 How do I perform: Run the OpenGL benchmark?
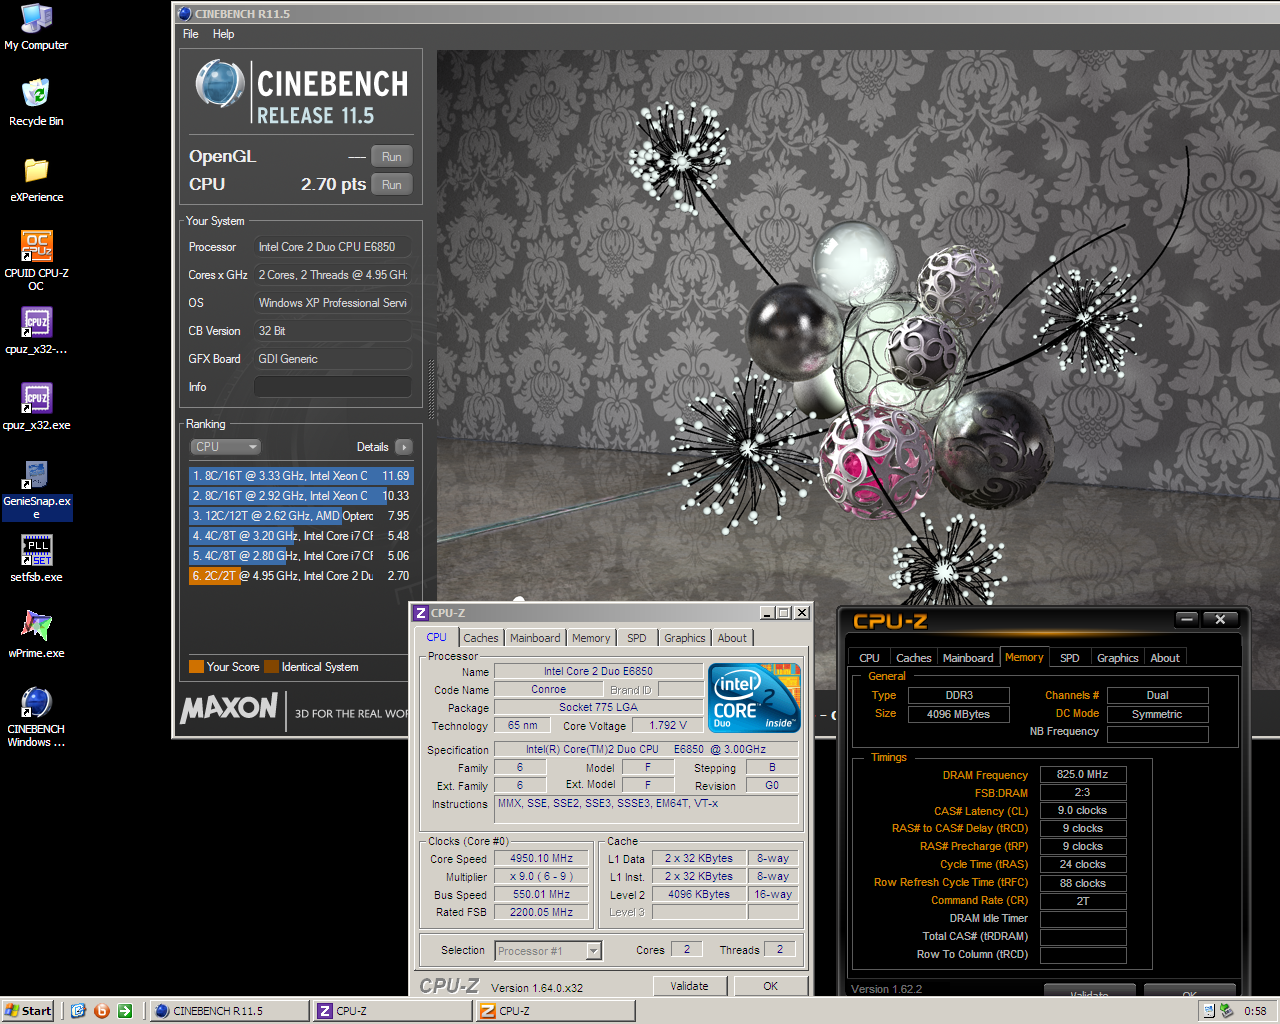(x=391, y=157)
